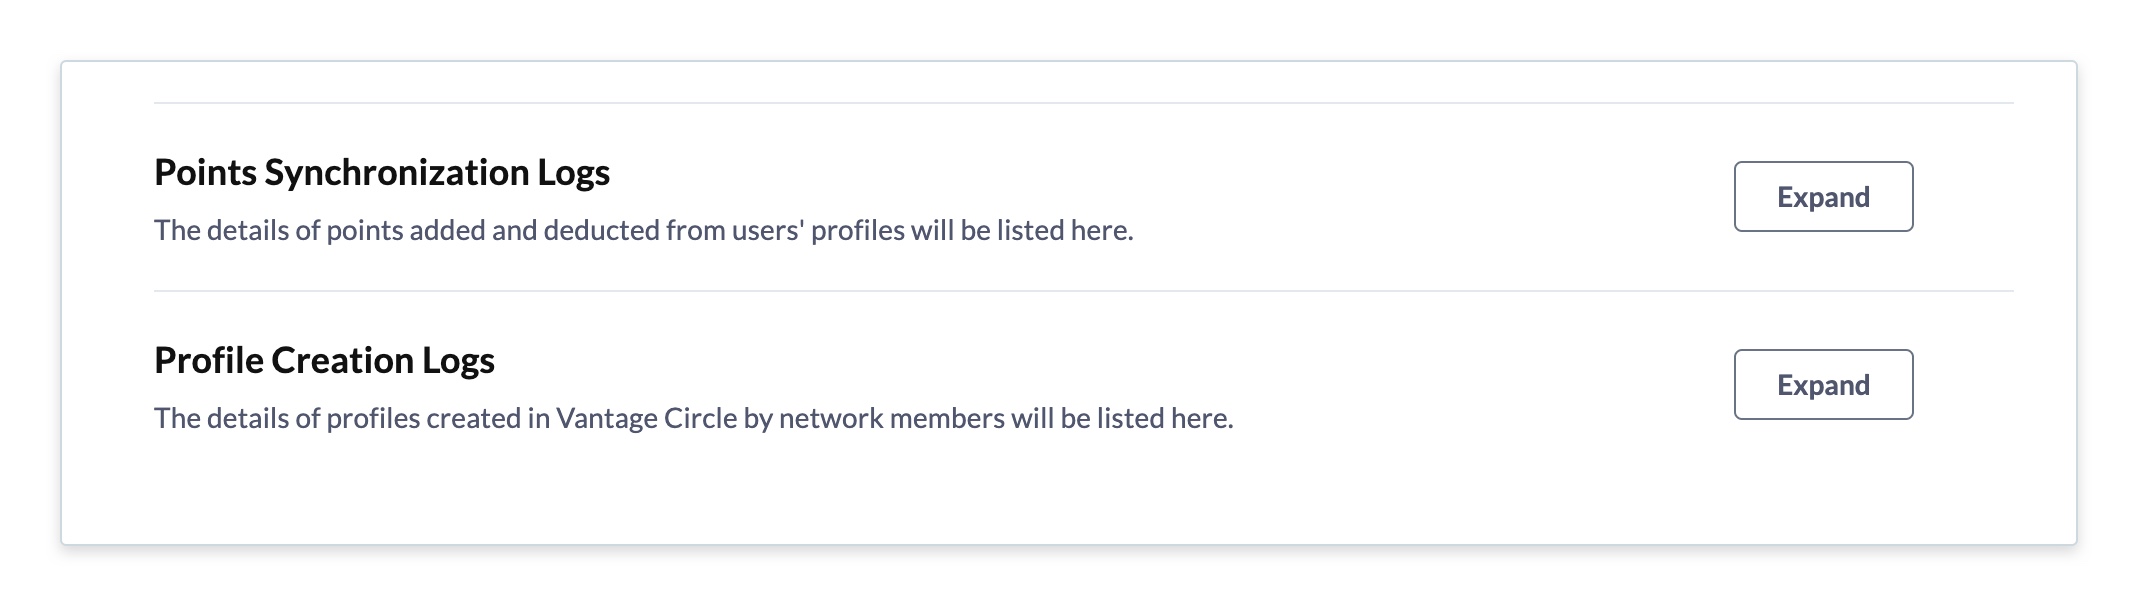Viewport: 2138px width, 606px height.
Task: Click the divider line between the two log sections
Action: click(1083, 291)
